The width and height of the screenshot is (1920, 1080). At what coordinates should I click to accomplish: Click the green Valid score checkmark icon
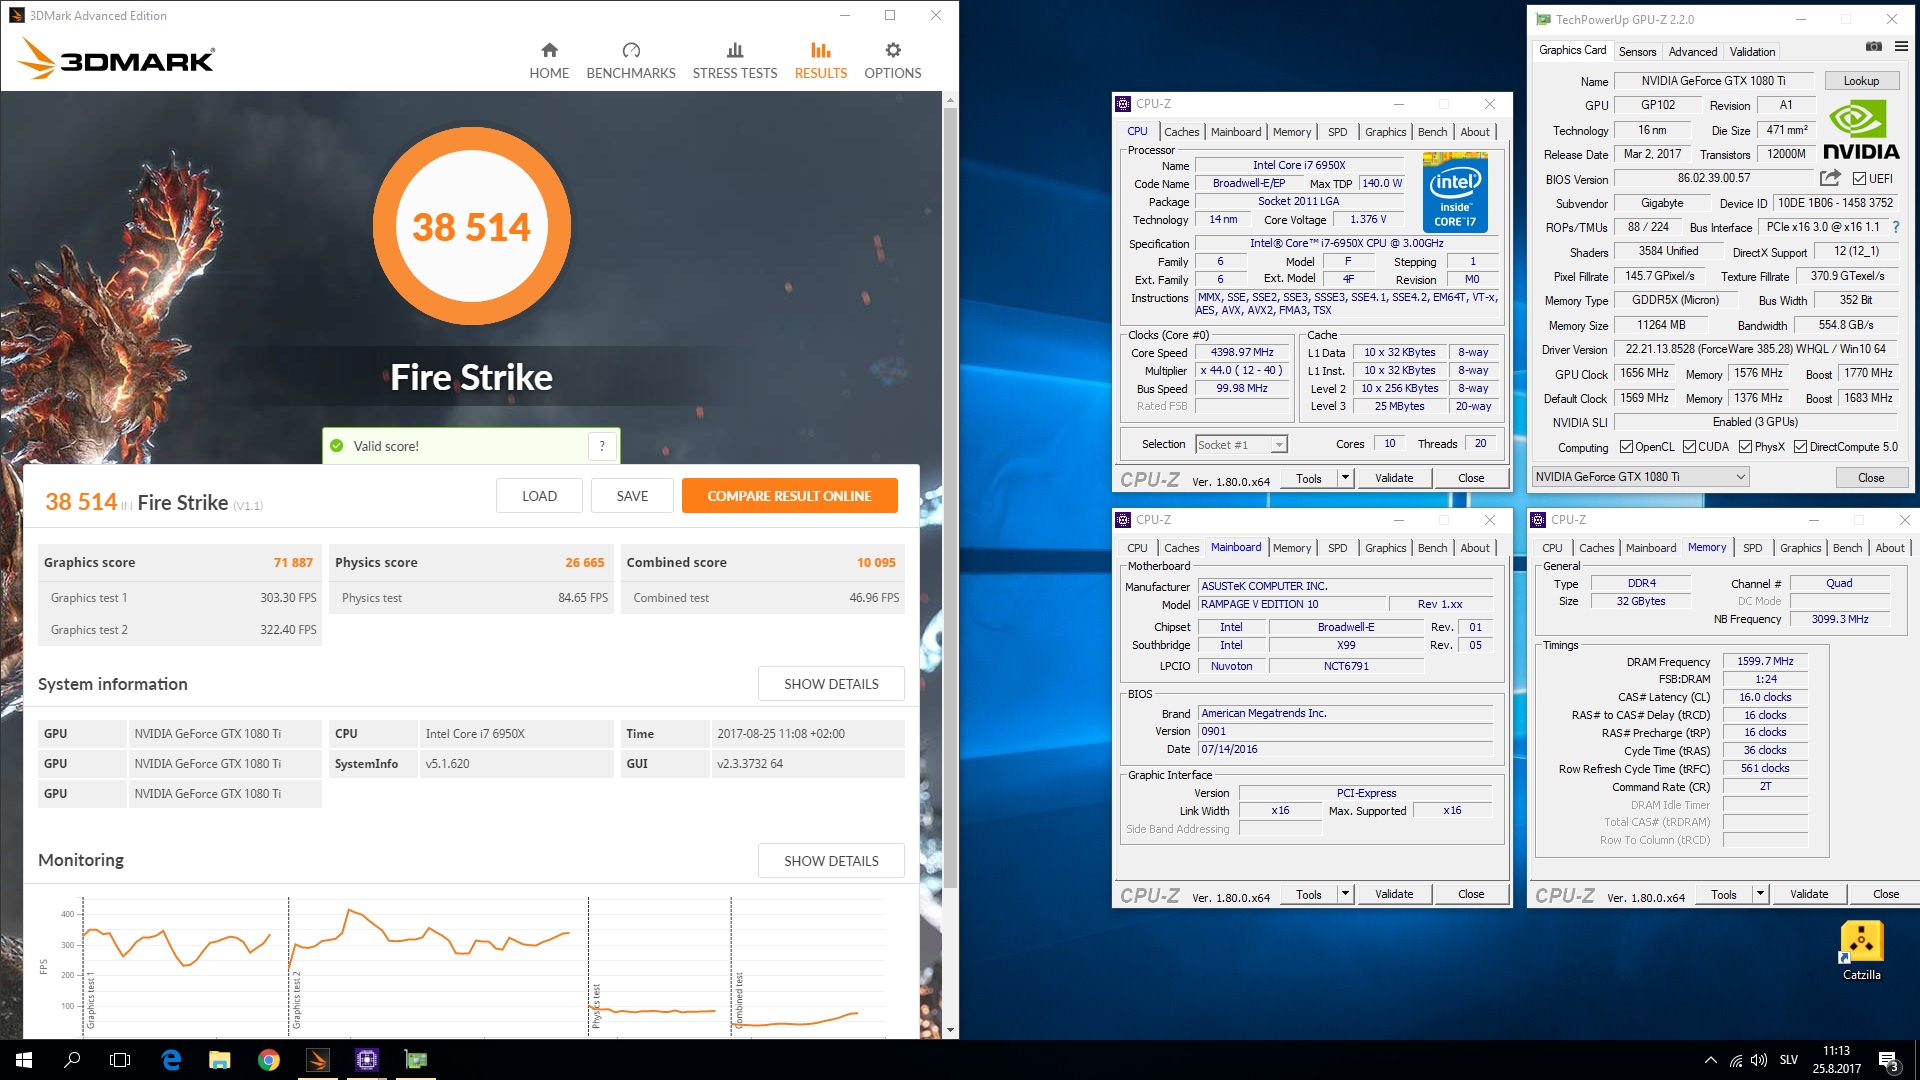(x=337, y=446)
